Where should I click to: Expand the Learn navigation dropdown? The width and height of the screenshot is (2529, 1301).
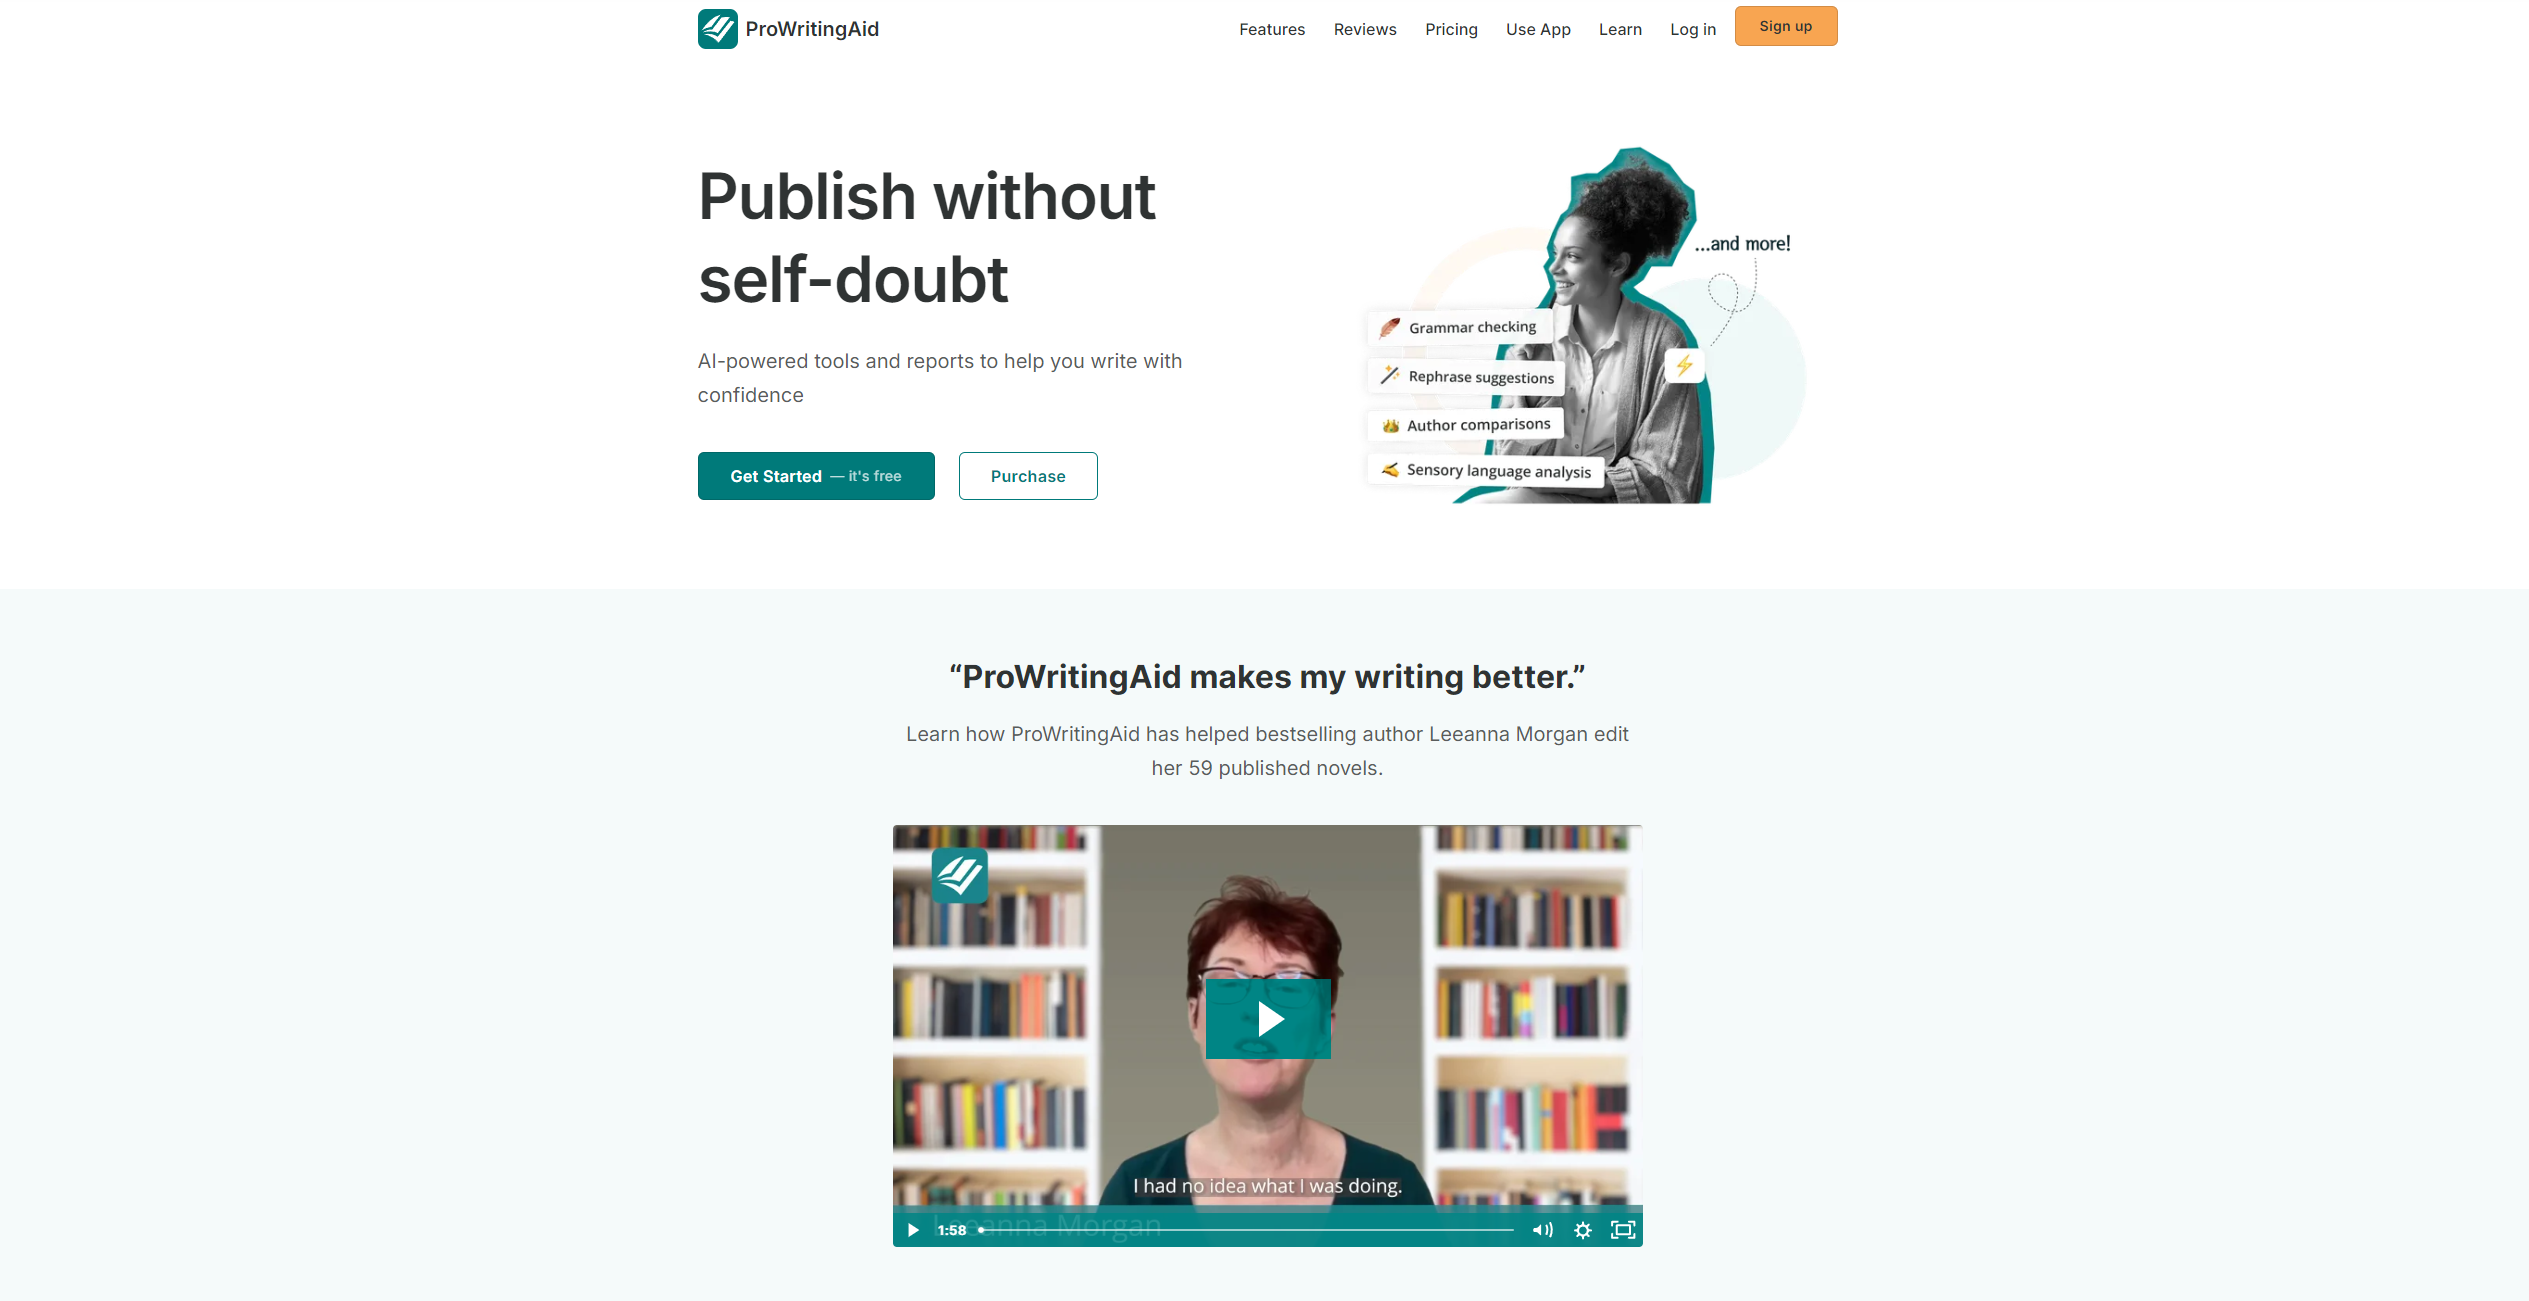[x=1618, y=27]
